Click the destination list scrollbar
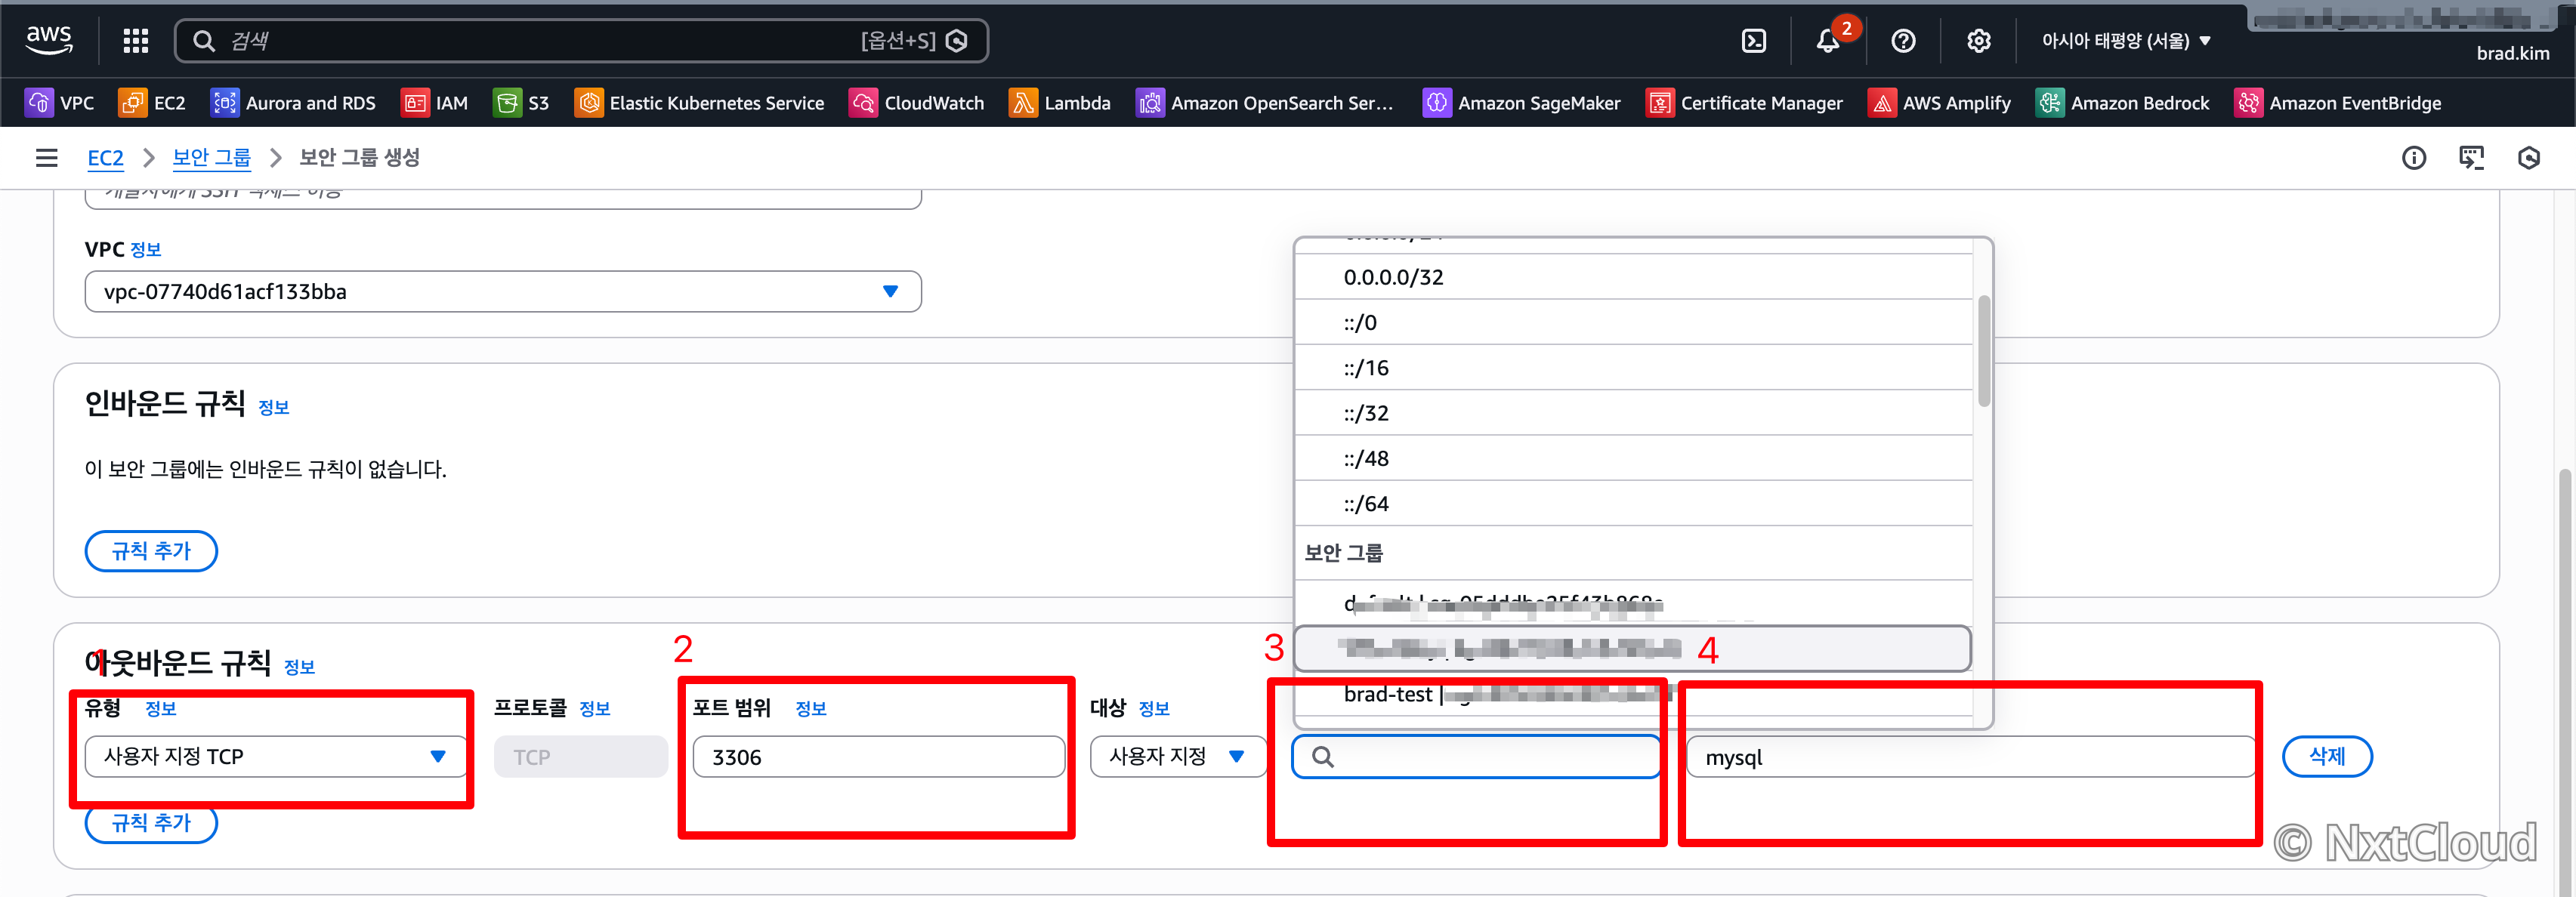Screen dimensions: 2576x897 [x=1983, y=351]
